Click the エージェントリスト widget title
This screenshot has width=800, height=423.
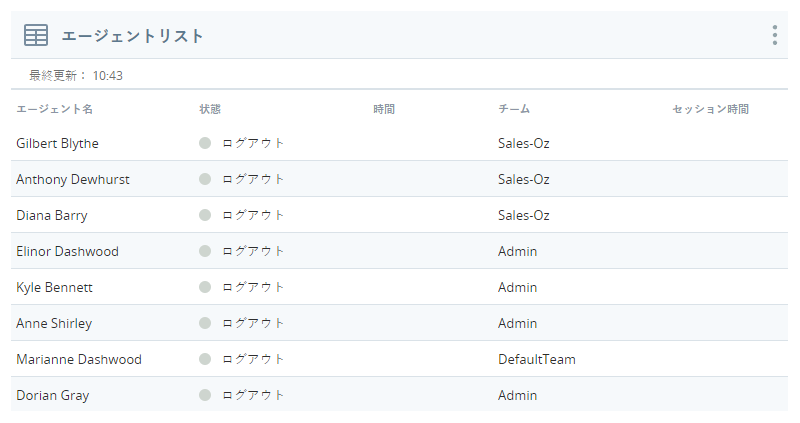pyautogui.click(x=133, y=36)
